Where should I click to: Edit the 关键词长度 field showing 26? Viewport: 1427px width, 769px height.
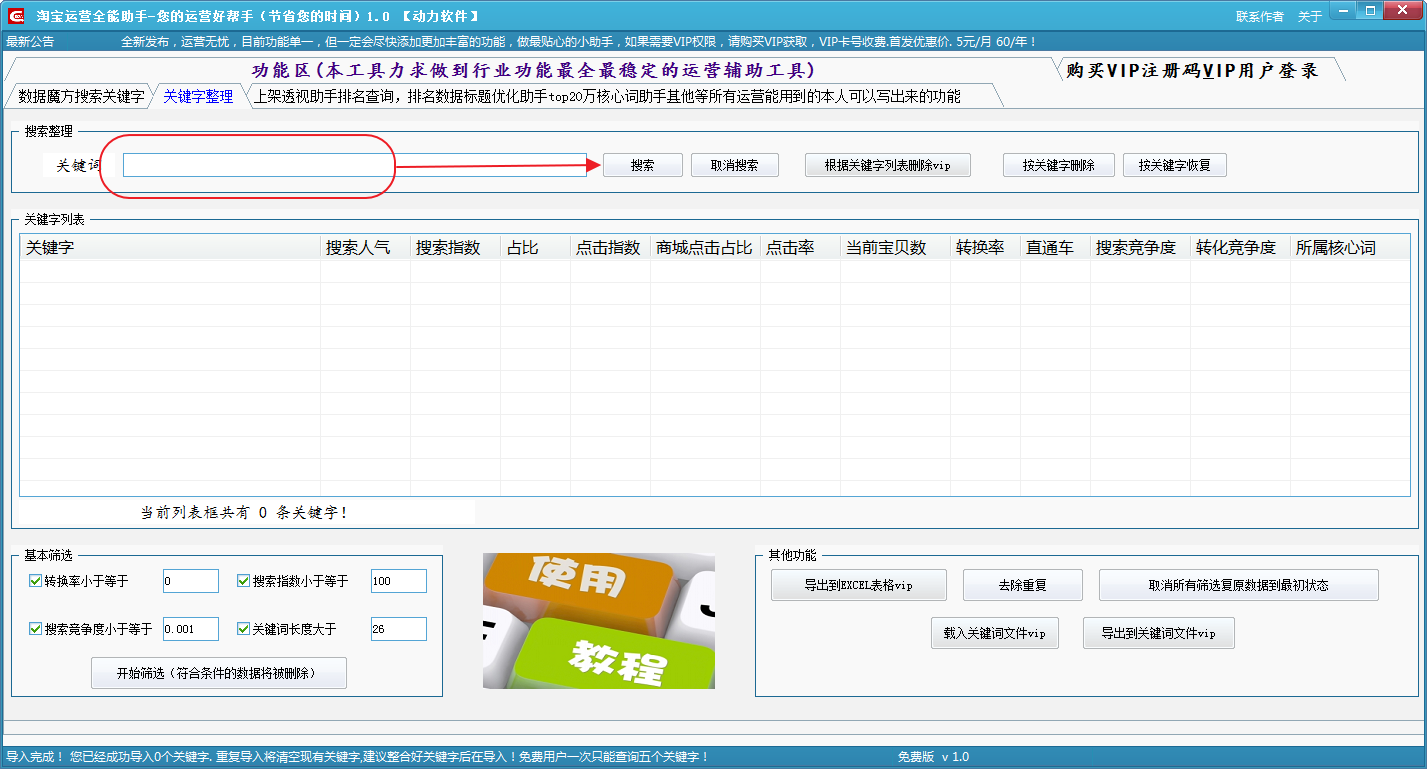click(x=398, y=629)
